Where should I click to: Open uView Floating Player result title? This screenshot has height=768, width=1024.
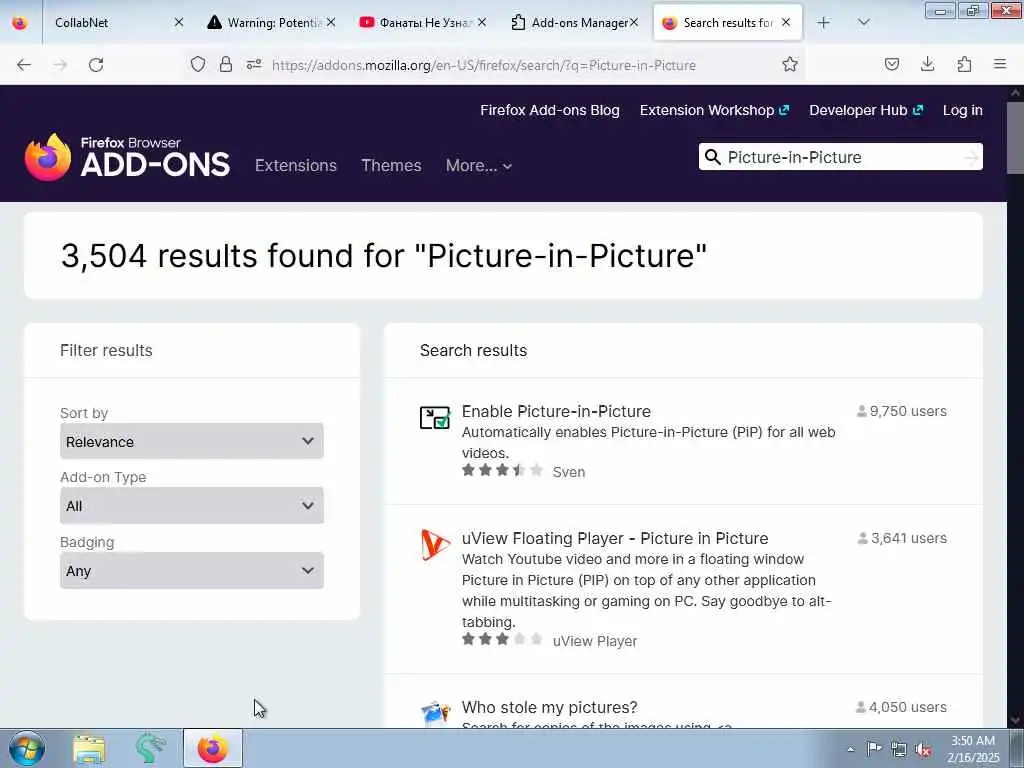click(615, 538)
